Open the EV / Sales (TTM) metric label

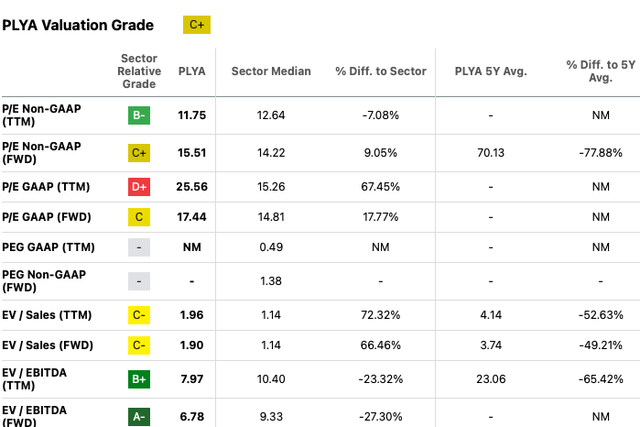[47, 315]
